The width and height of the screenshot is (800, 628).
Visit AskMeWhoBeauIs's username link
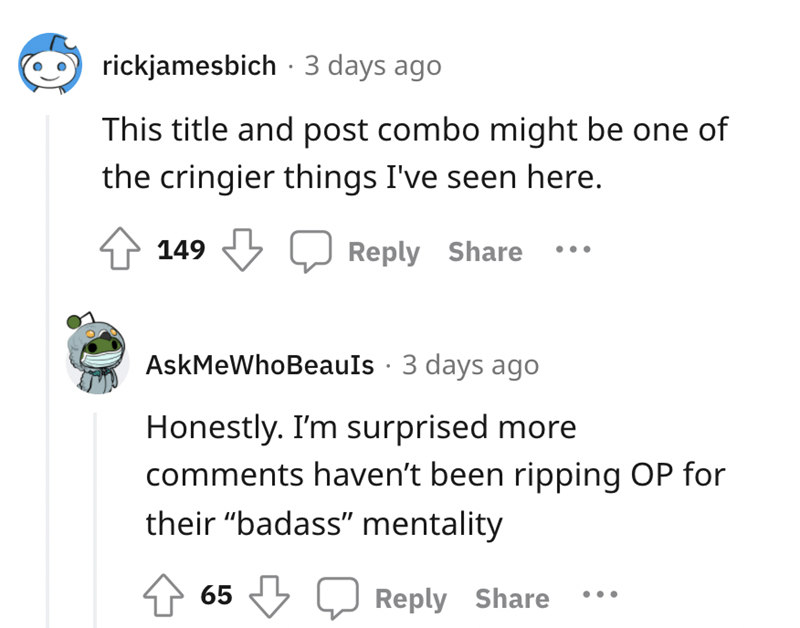click(x=260, y=365)
